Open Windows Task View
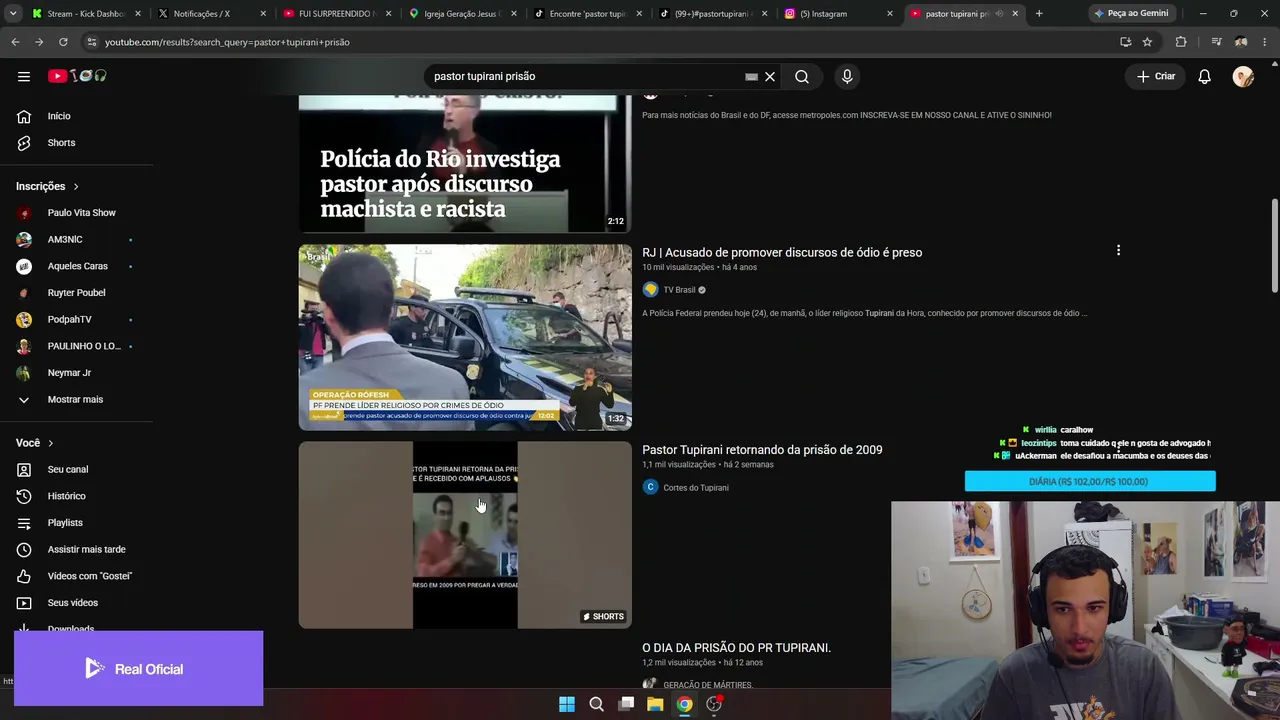The width and height of the screenshot is (1280, 720). pos(626,704)
